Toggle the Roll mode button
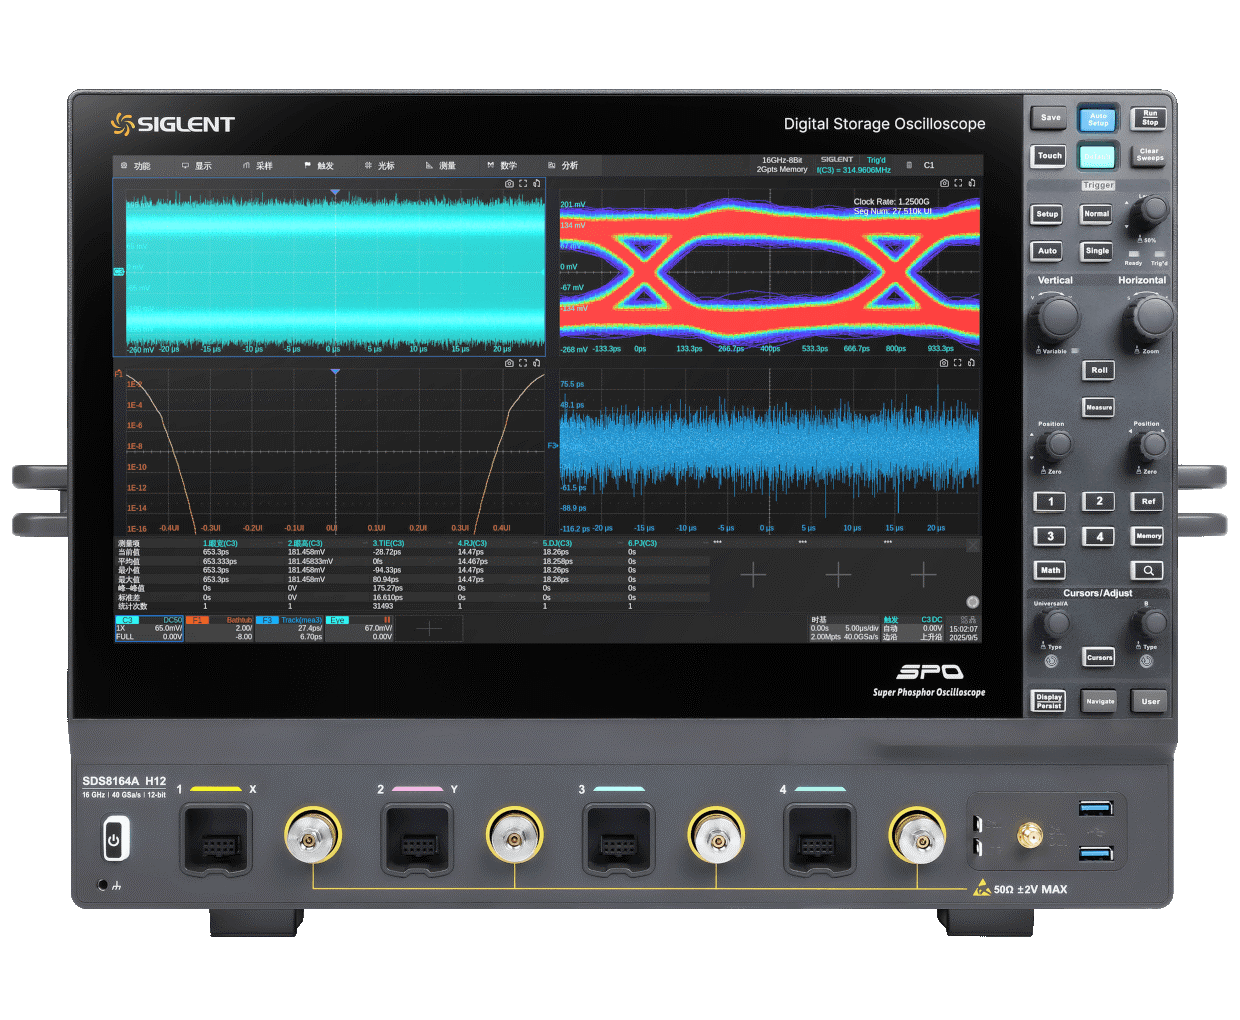Image resolution: width=1240 pixels, height=1020 pixels. pos(1099,371)
